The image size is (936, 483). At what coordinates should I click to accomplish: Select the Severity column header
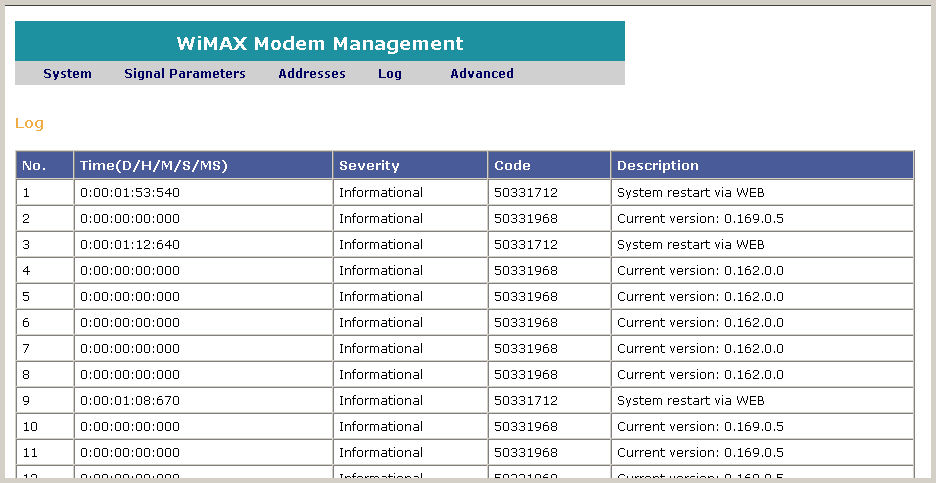click(368, 165)
